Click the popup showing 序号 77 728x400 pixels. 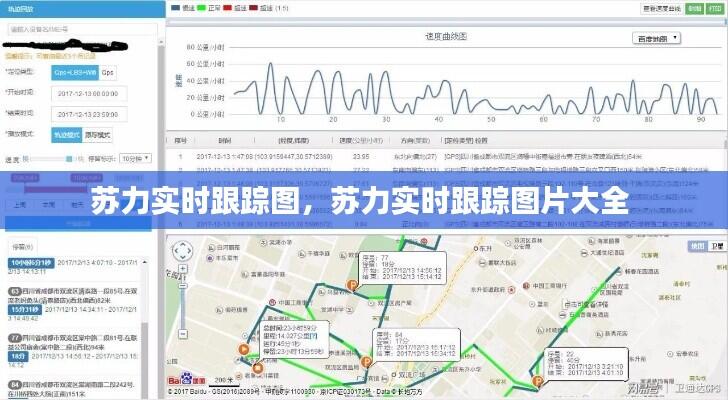403,268
